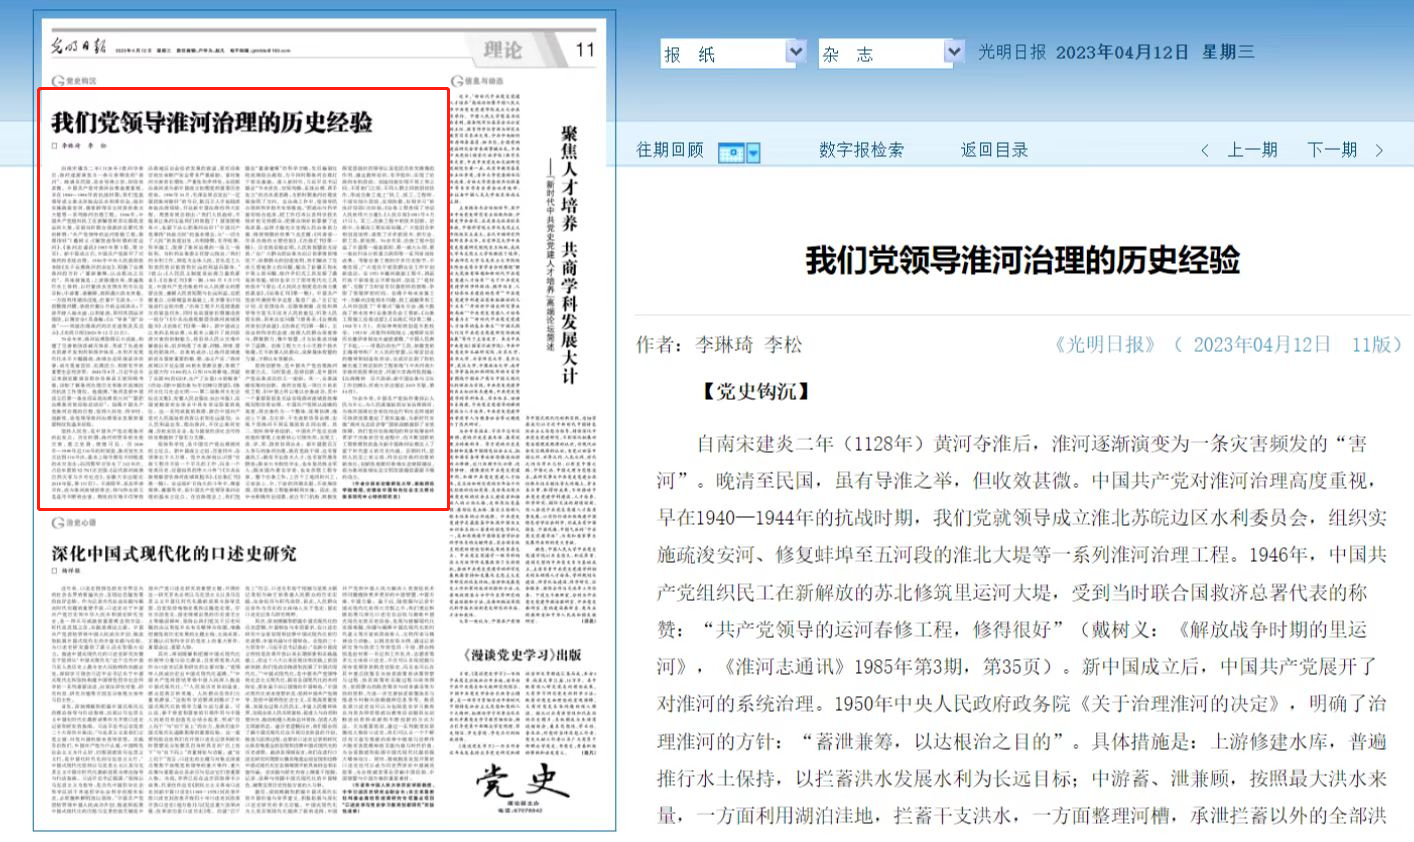1414x842 pixels.
Task: Click the dropdown arrow beside 报纸 box
Action: click(x=796, y=52)
